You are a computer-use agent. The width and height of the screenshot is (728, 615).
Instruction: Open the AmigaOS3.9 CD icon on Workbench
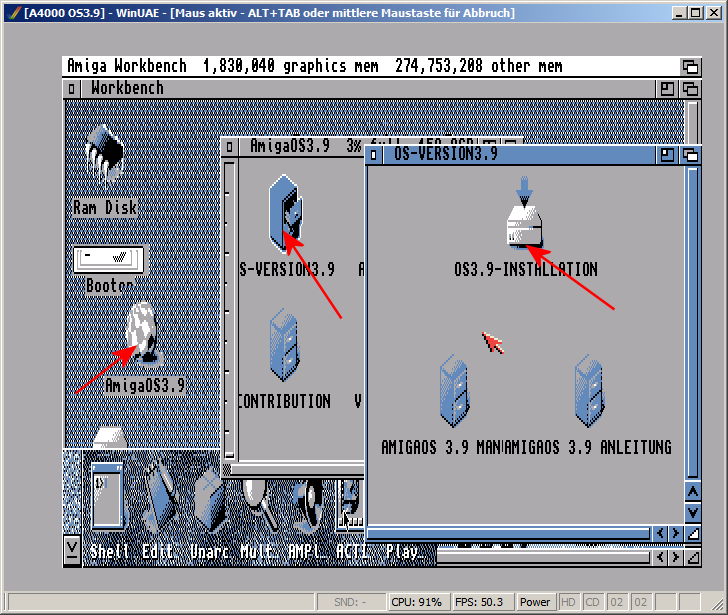tap(143, 333)
